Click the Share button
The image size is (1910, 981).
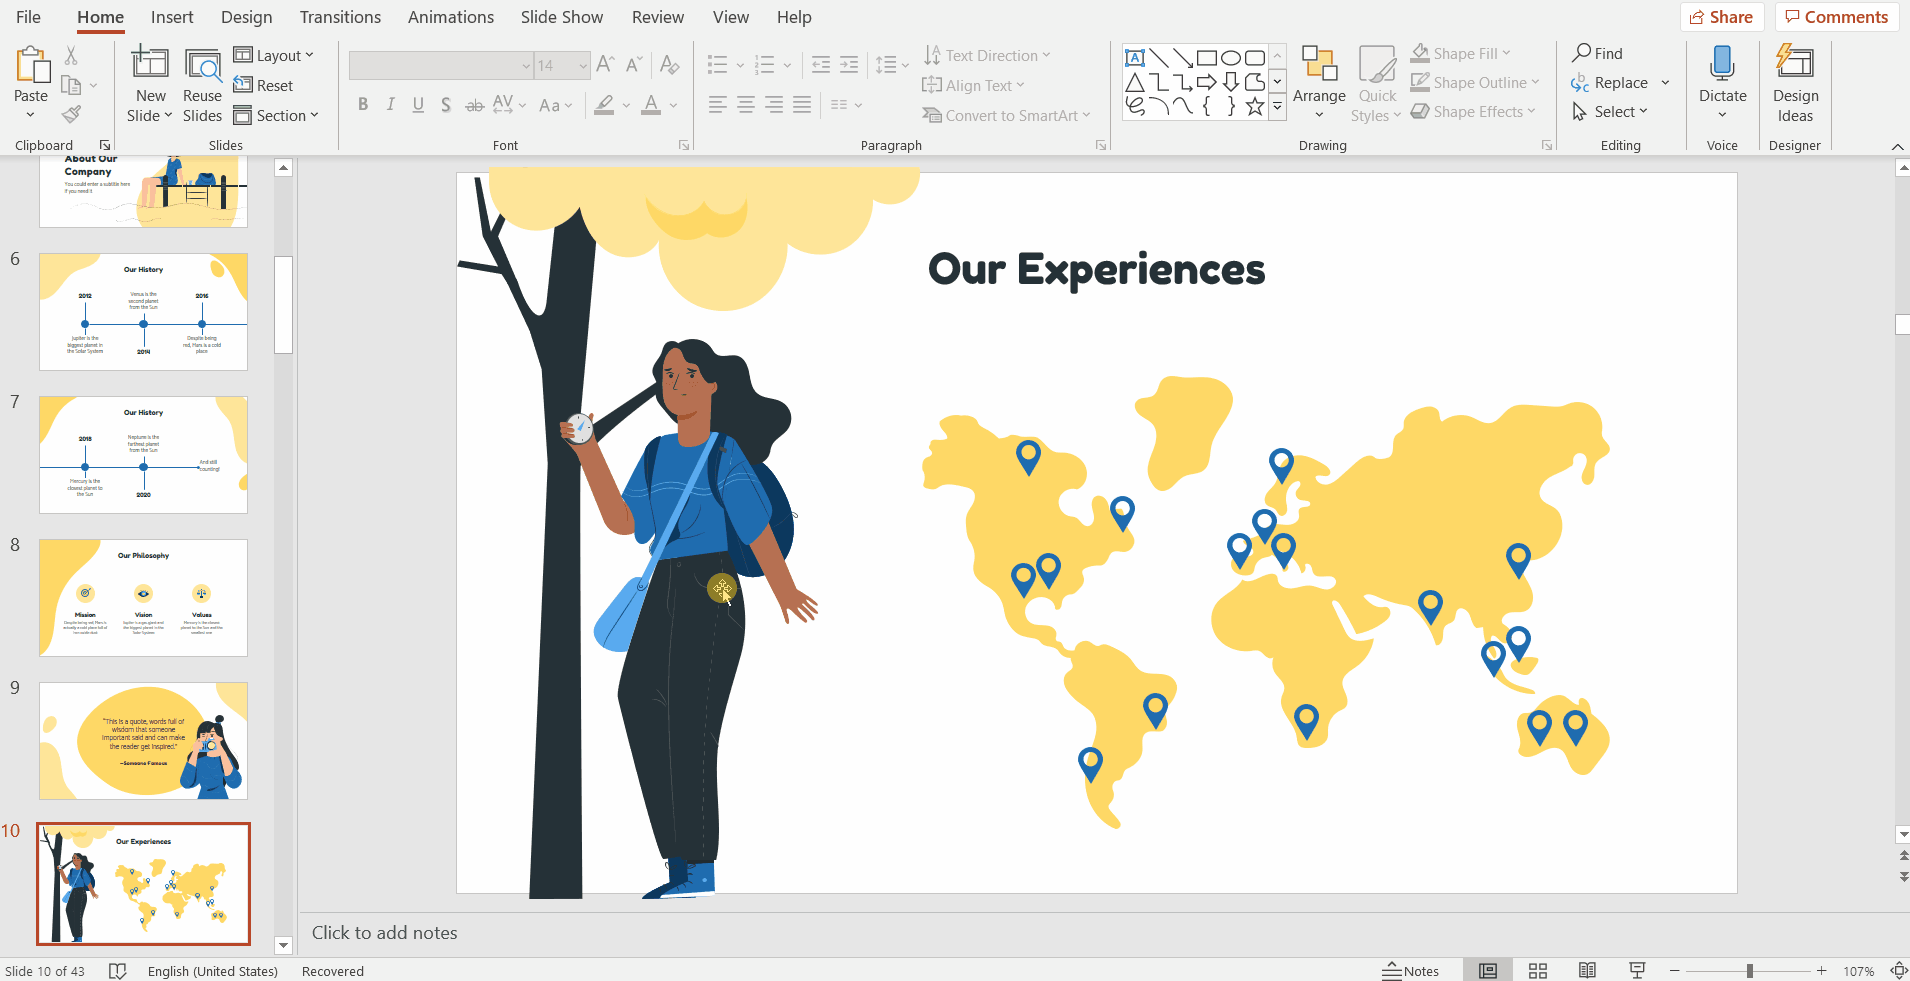point(1721,17)
